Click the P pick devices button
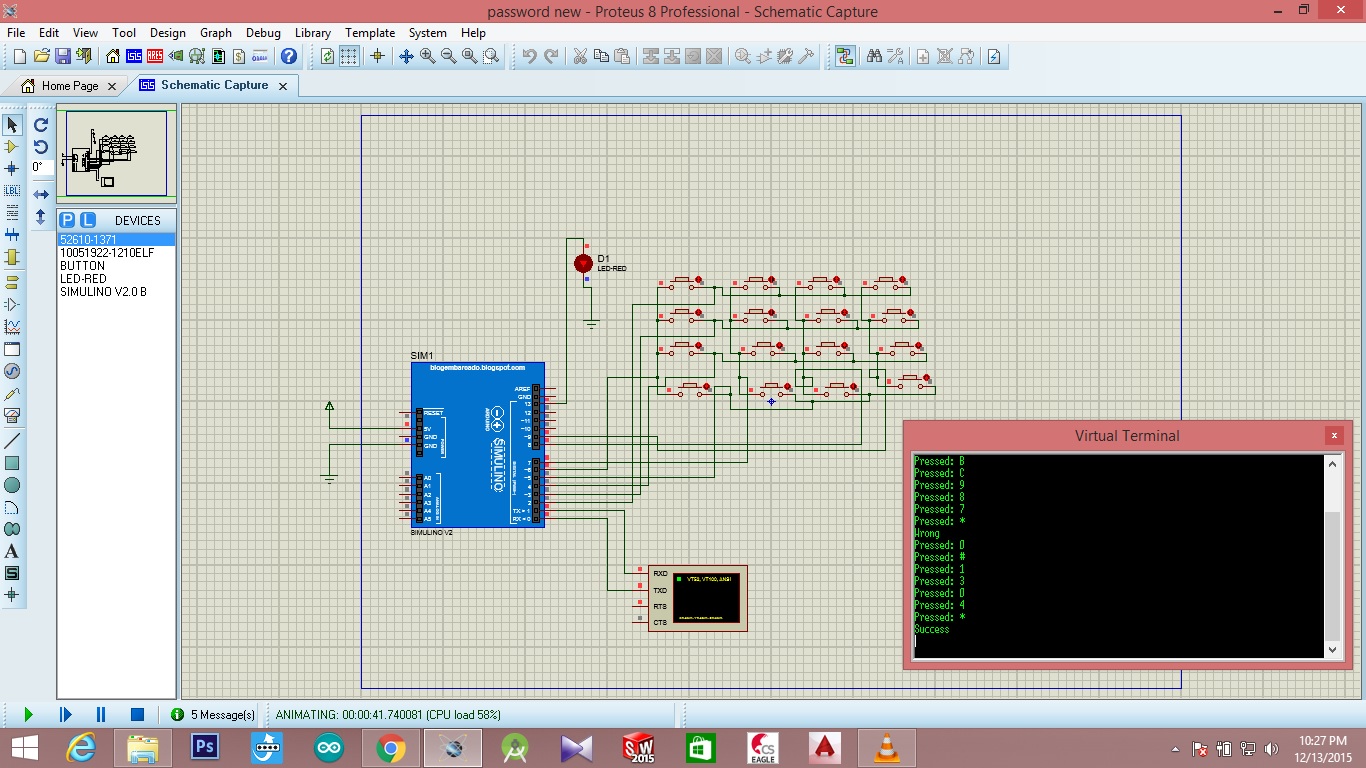This screenshot has height=768, width=1366. [x=67, y=220]
